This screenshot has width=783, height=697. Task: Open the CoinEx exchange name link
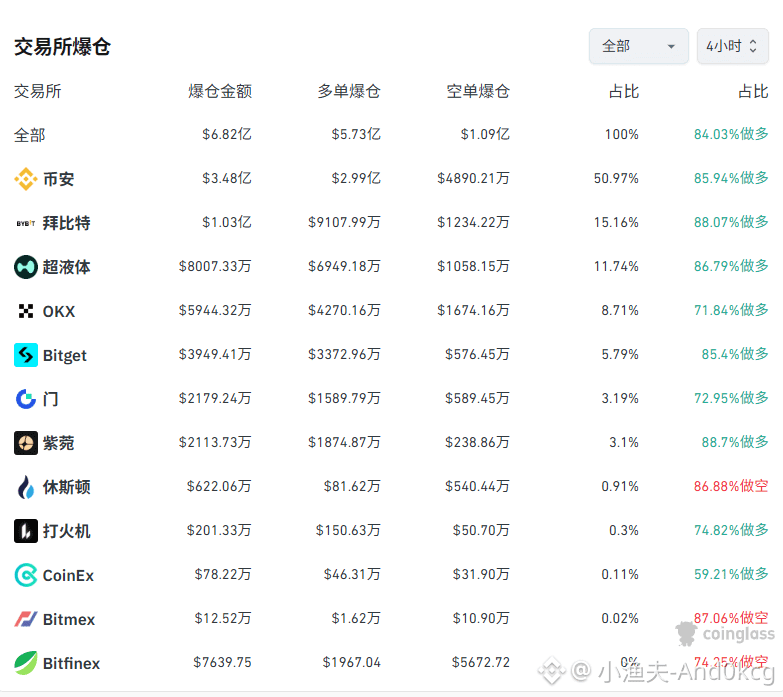68,575
